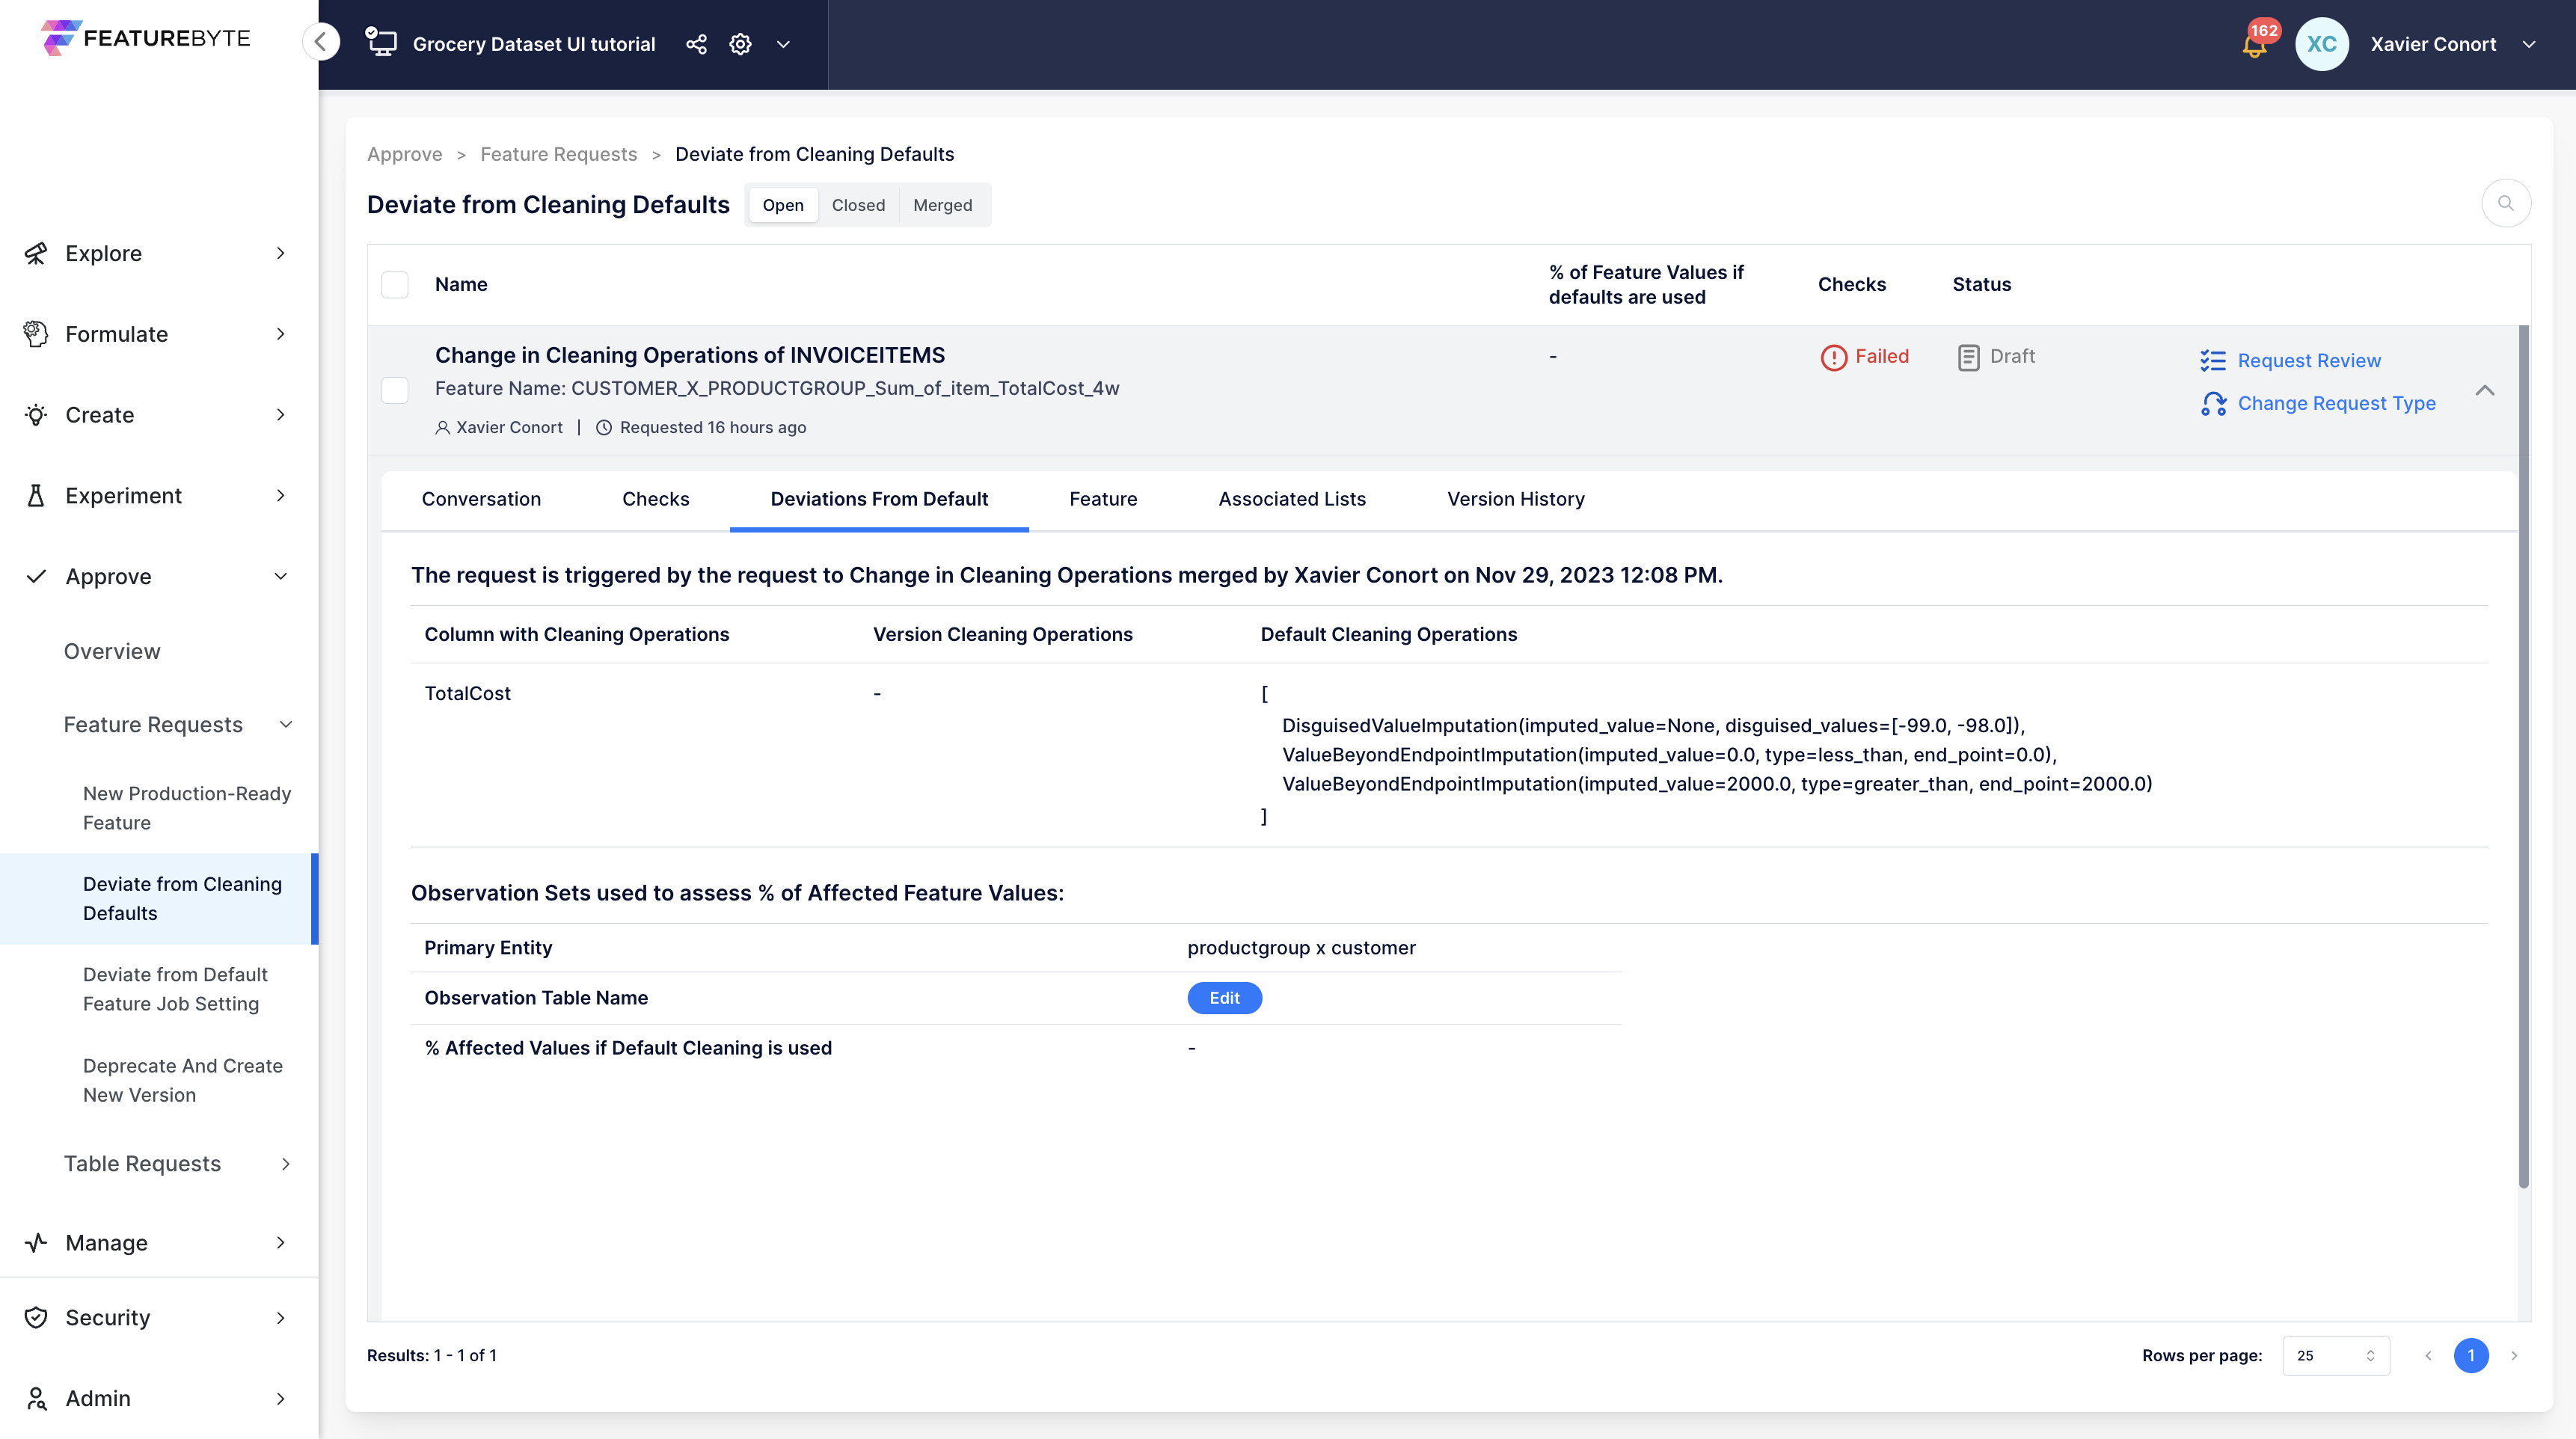Screen dimensions: 2576x1439
Task: Click the Manage pulse icon
Action: pyautogui.click(x=36, y=1243)
